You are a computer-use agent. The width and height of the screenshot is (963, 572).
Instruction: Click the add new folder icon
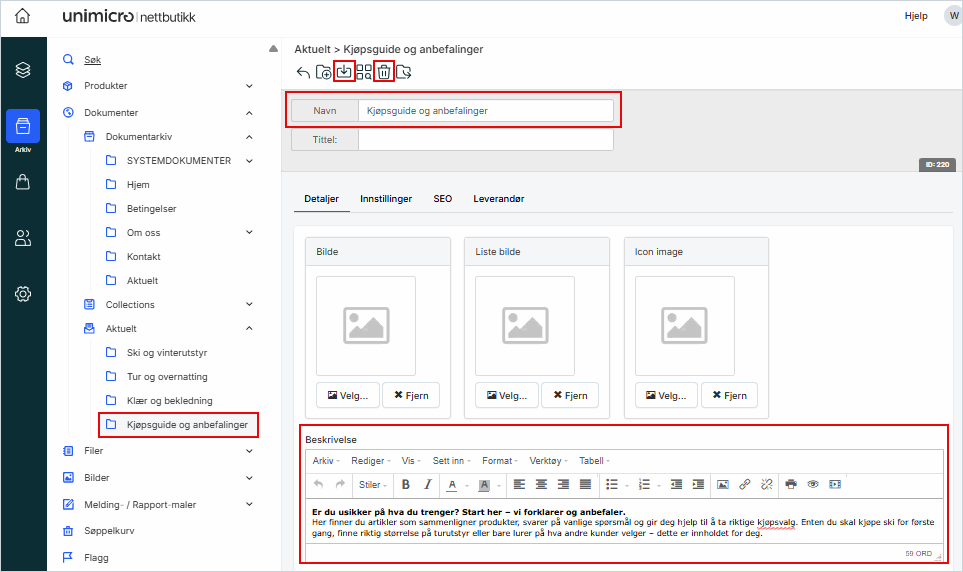324,72
